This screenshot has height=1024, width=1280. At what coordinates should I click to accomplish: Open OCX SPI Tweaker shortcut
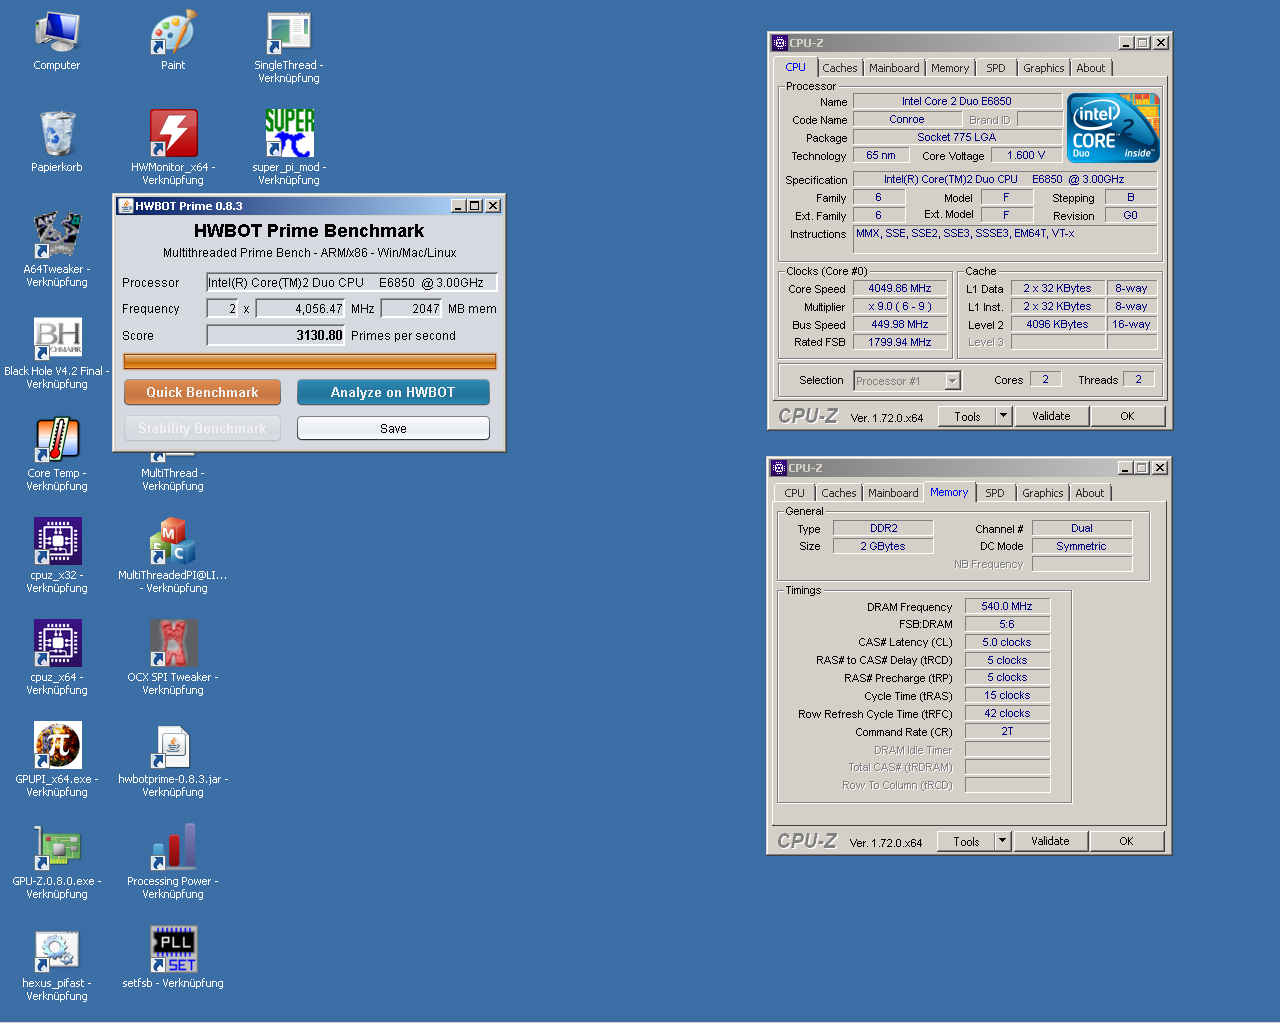click(x=173, y=644)
